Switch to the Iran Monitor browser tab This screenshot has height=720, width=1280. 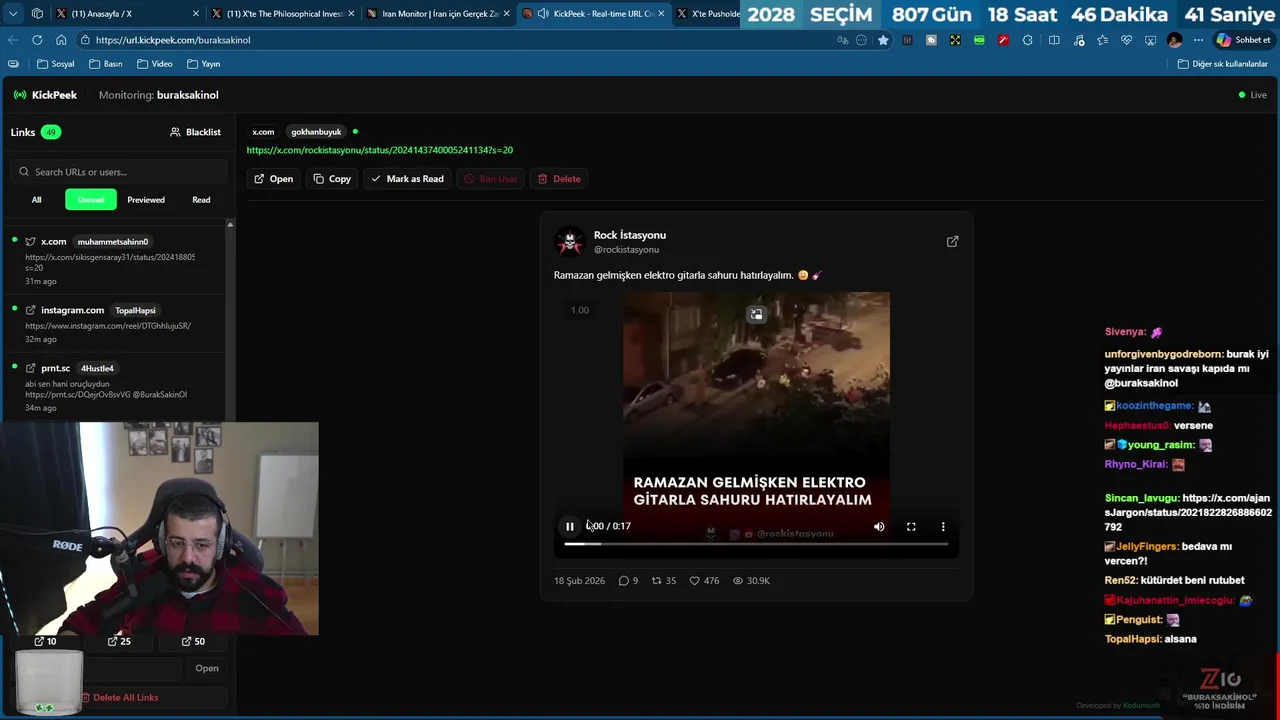click(440, 14)
